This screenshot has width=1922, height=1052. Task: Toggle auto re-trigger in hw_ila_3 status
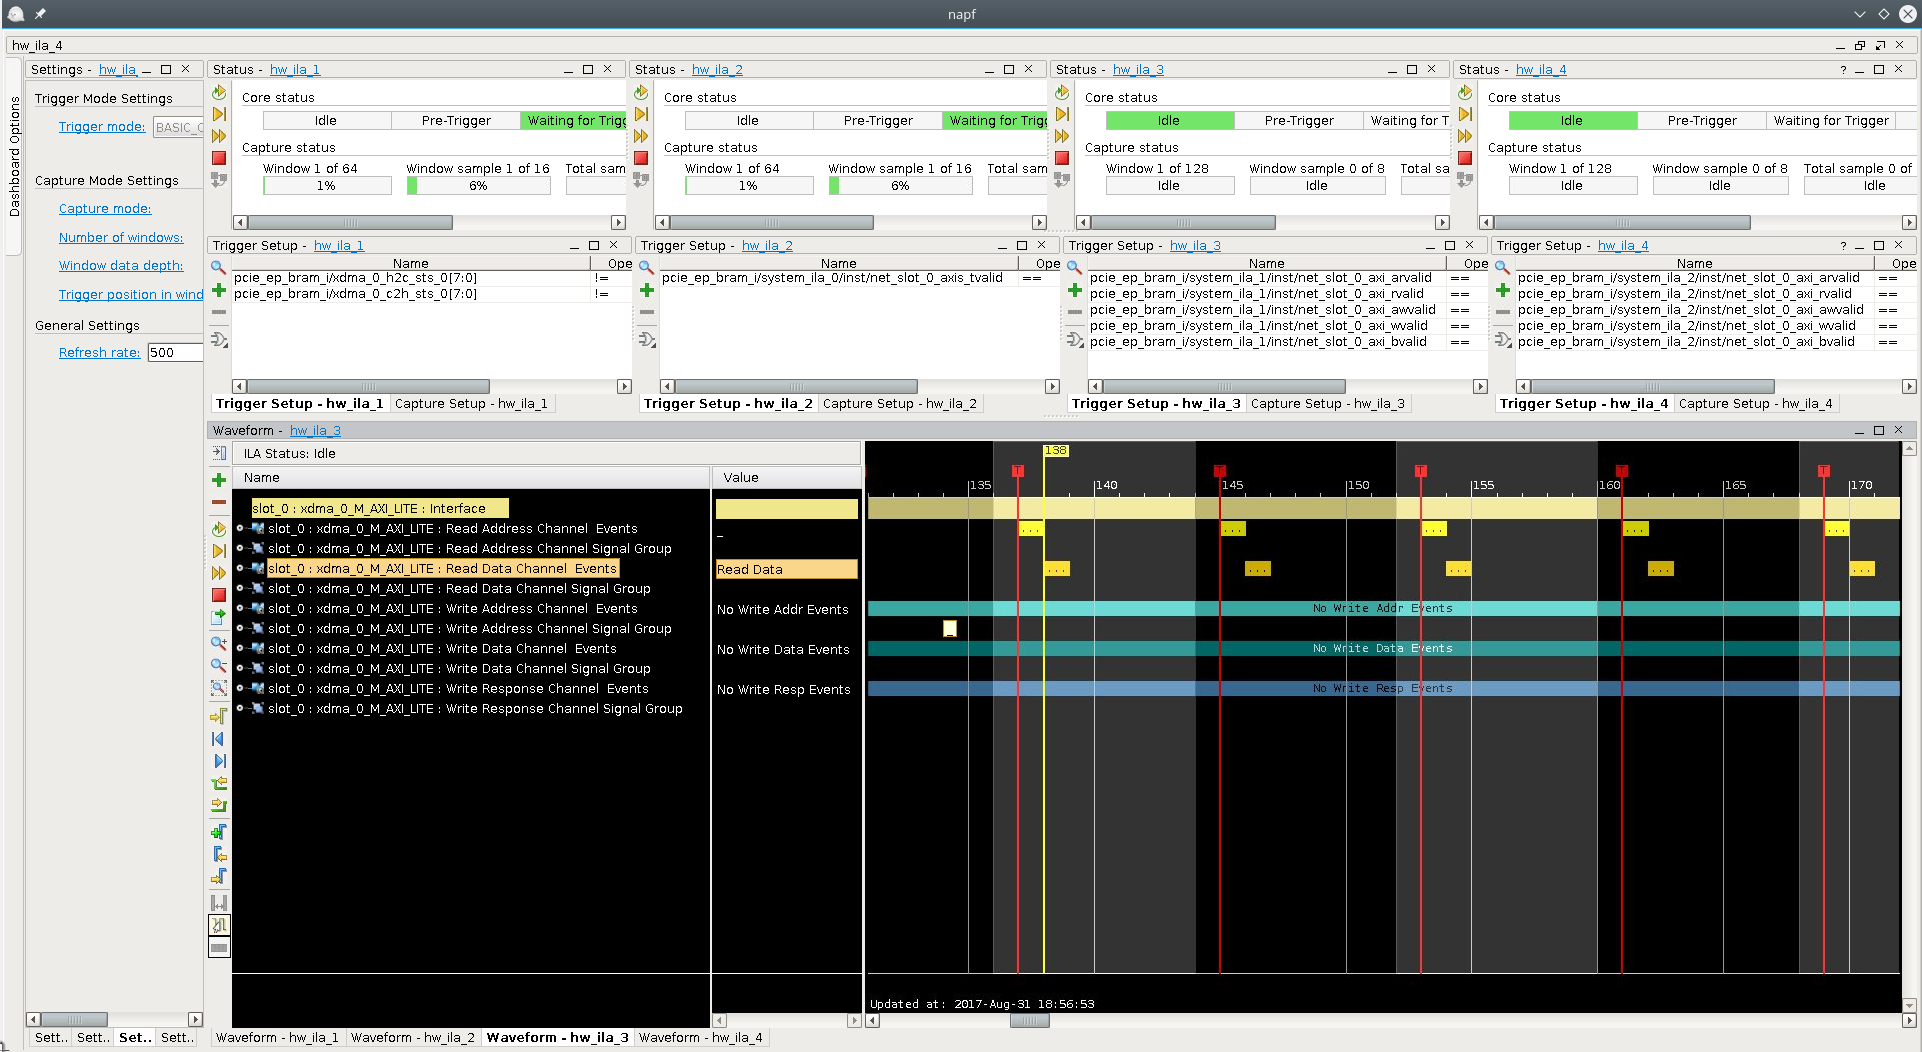tap(1062, 92)
